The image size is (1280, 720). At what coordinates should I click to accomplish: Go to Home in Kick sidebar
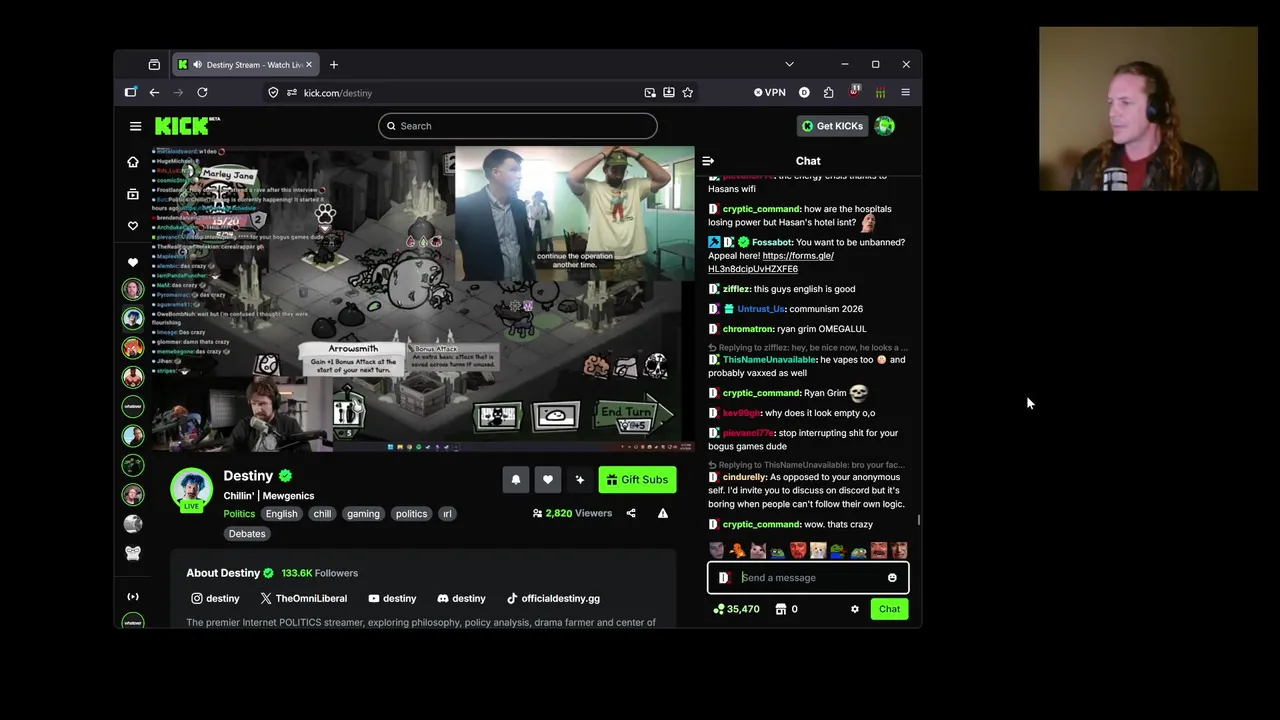(x=133, y=162)
